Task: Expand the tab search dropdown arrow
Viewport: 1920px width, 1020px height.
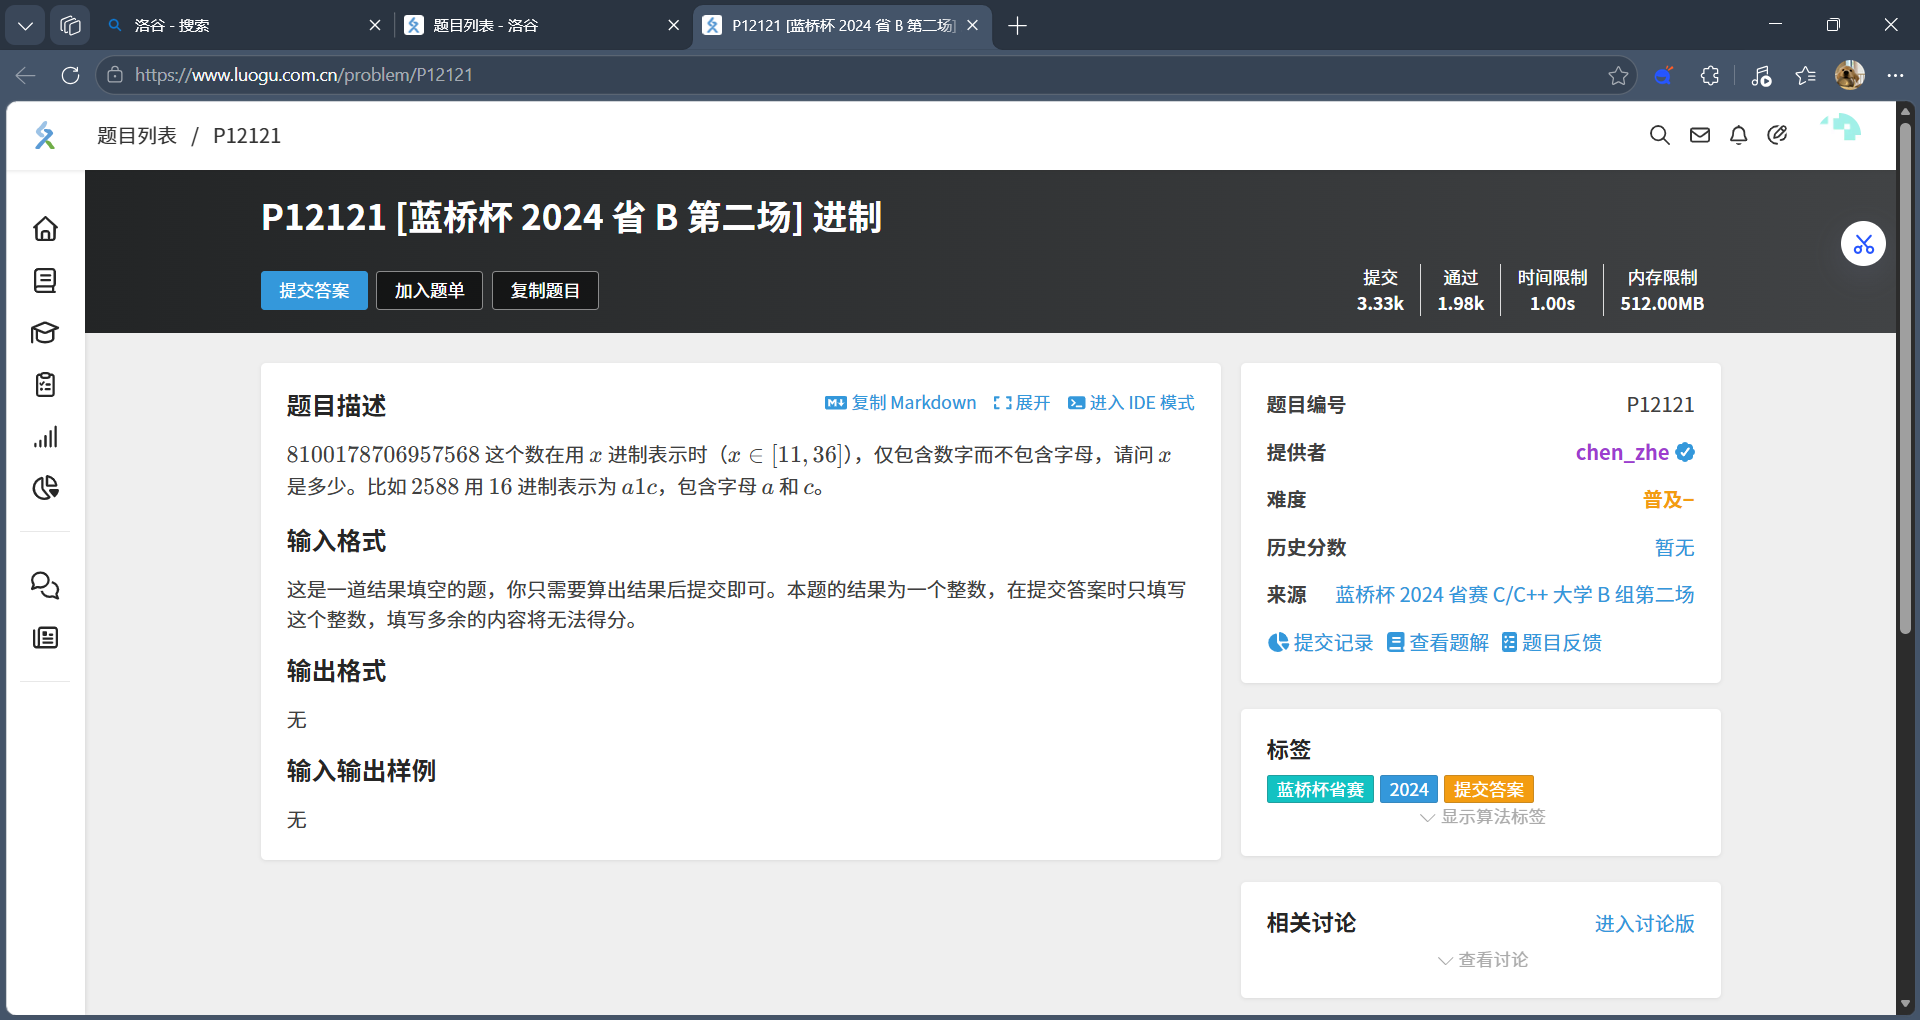Action: 26,26
